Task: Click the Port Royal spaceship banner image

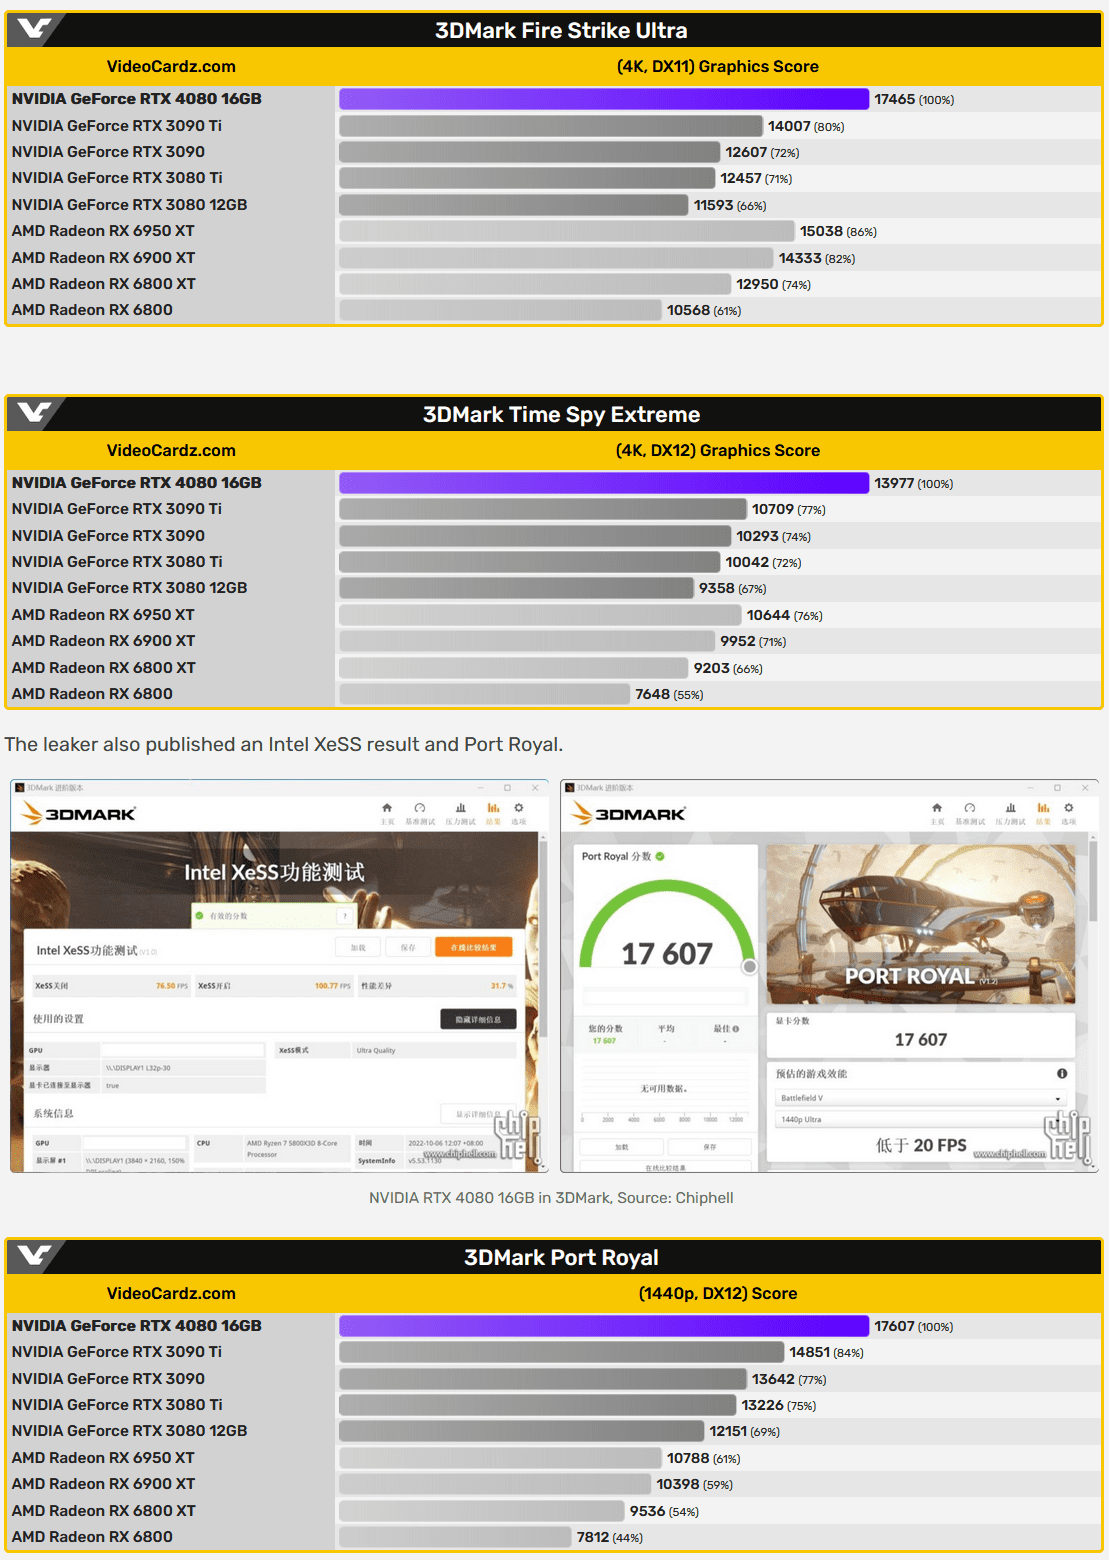Action: [920, 924]
